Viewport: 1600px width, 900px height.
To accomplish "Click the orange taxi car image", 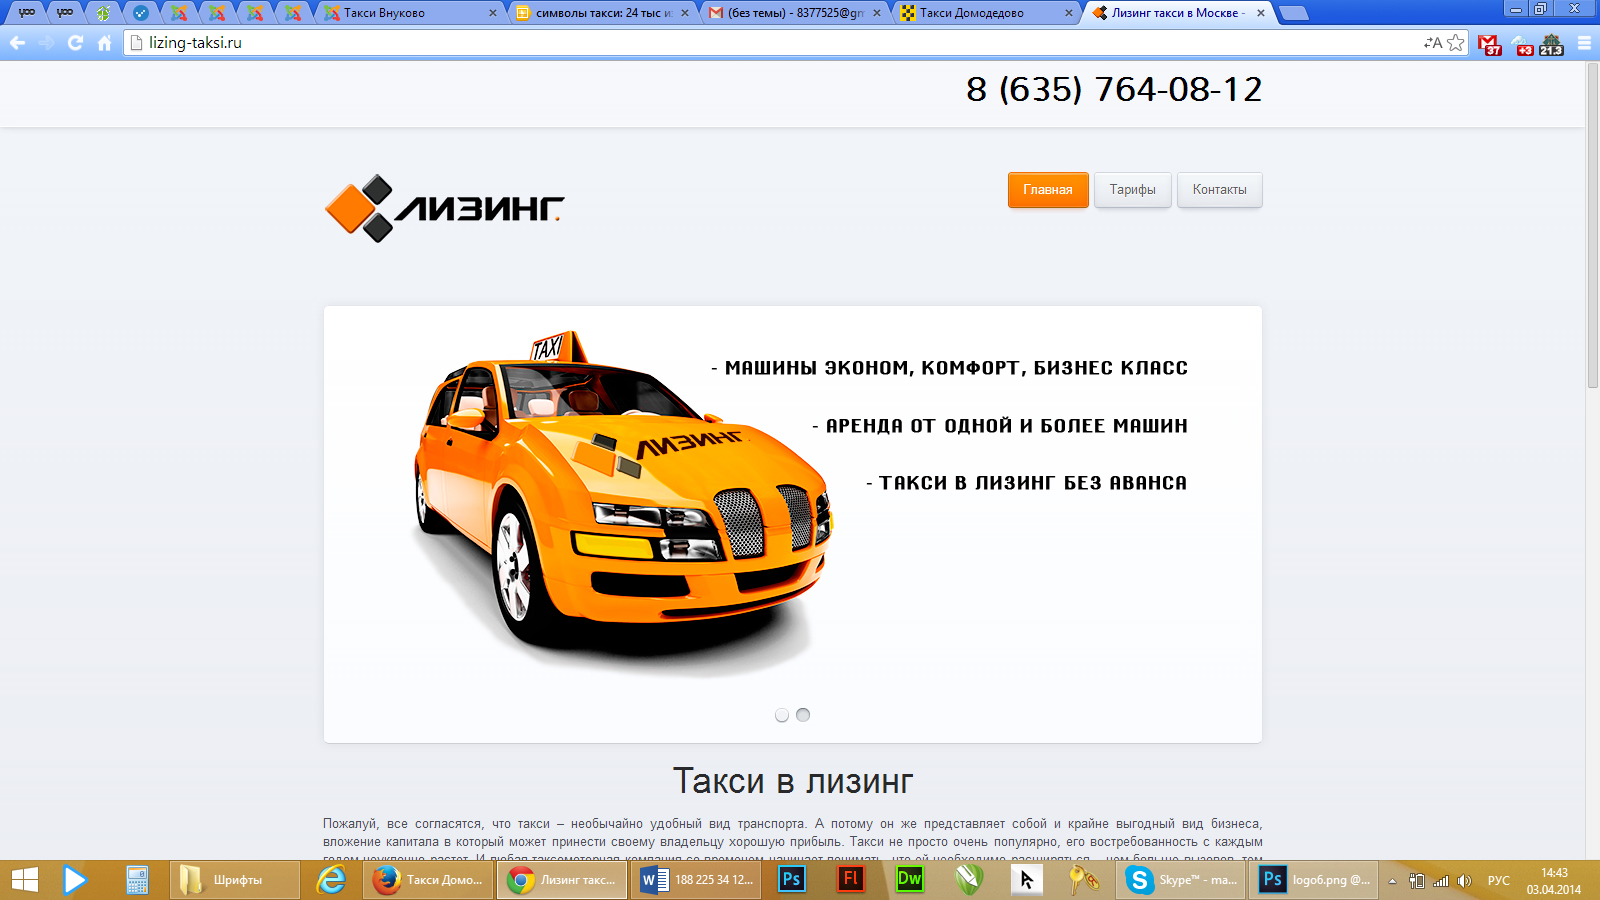I will (623, 500).
